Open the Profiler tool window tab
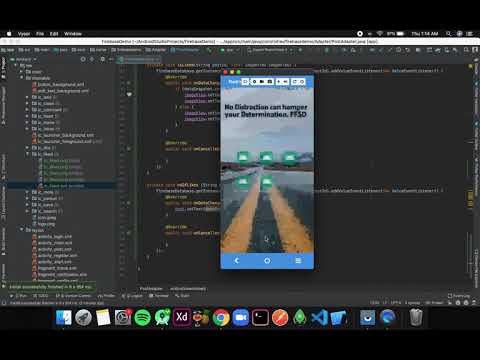 [x=106, y=296]
